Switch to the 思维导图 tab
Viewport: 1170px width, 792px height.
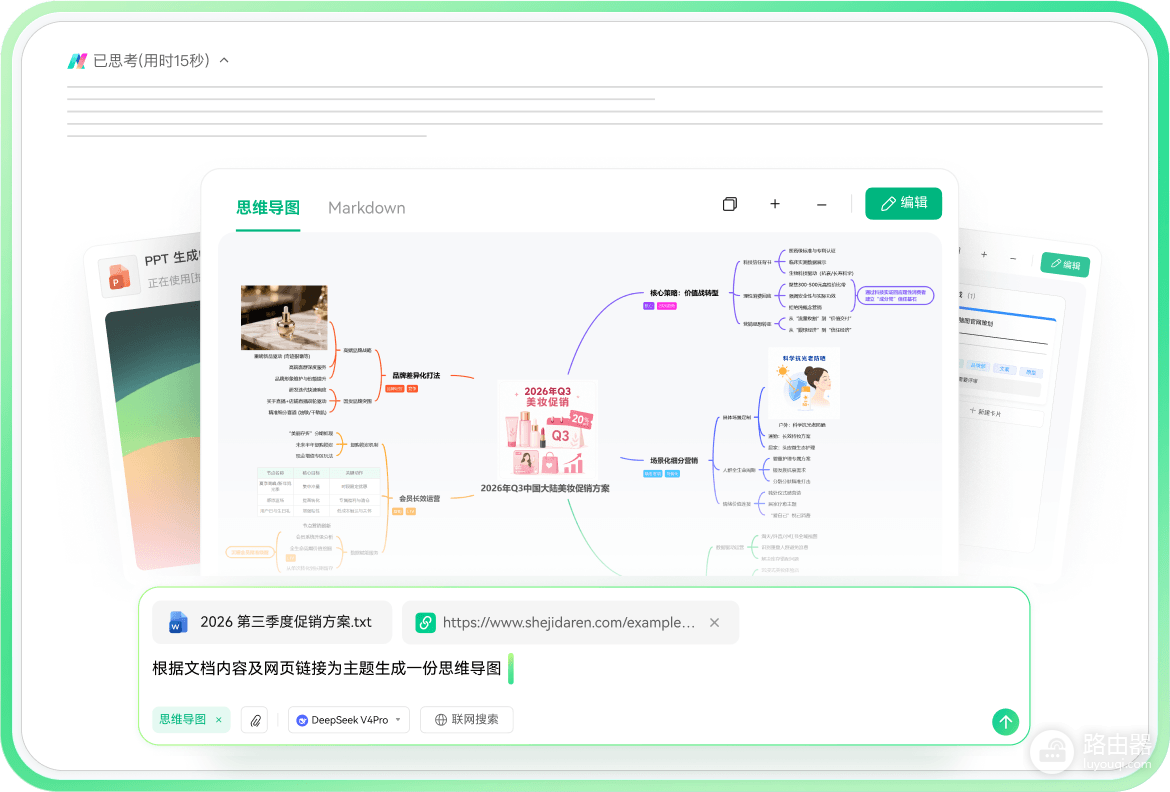click(268, 208)
